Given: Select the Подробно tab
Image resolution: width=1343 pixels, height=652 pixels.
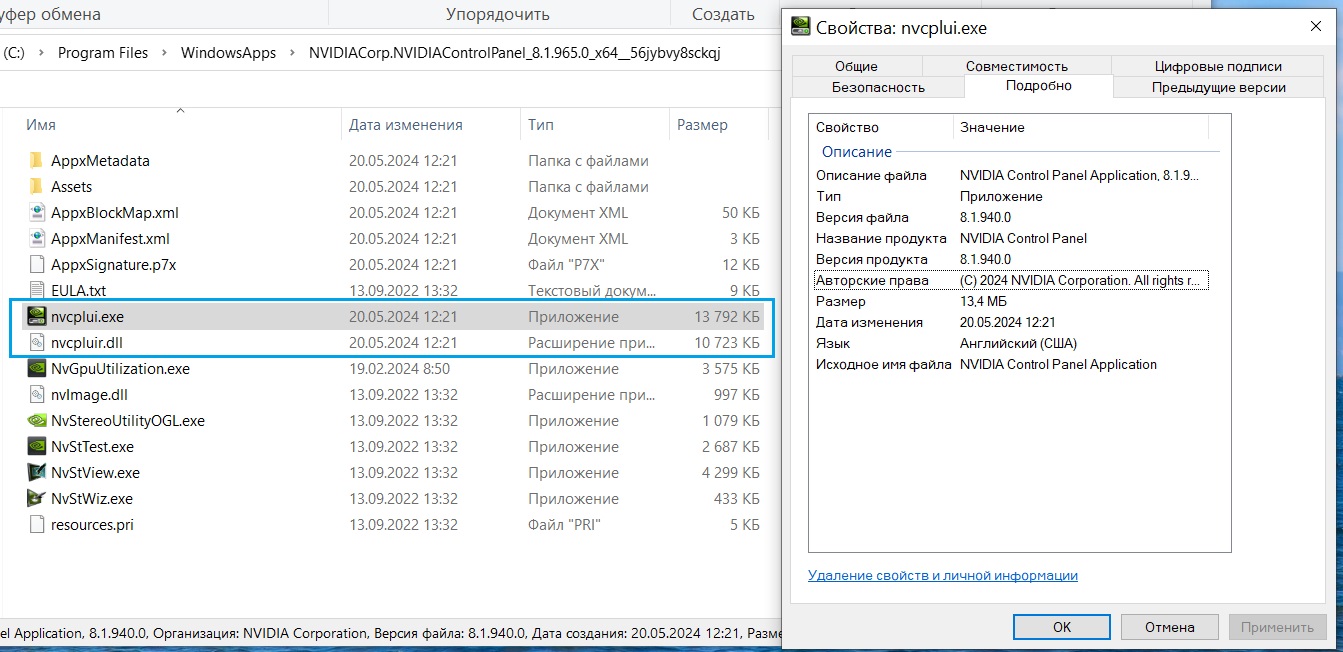Looking at the screenshot, I should pos(1038,86).
